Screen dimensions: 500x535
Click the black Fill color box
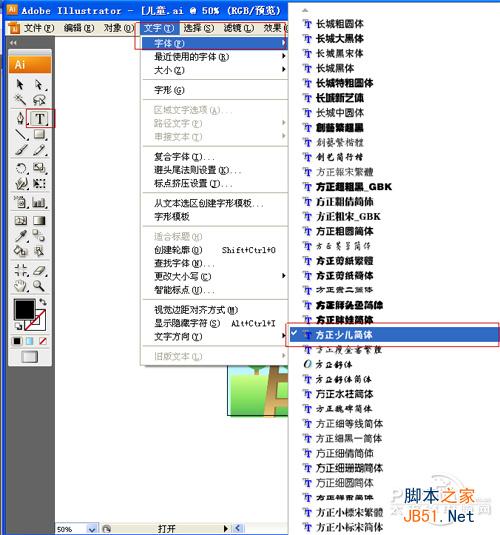pos(24,309)
